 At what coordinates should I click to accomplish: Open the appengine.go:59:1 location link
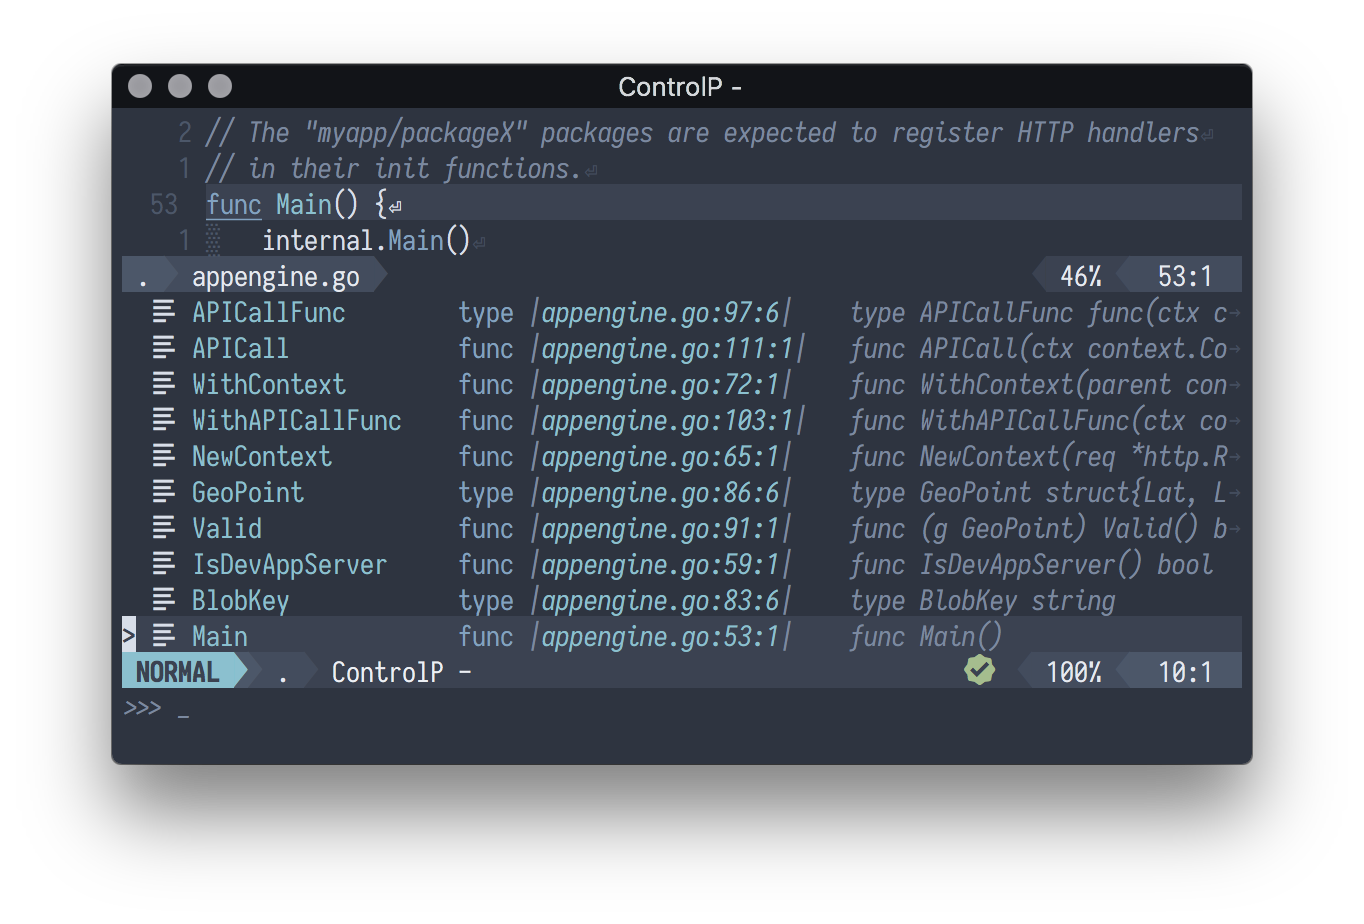[660, 565]
